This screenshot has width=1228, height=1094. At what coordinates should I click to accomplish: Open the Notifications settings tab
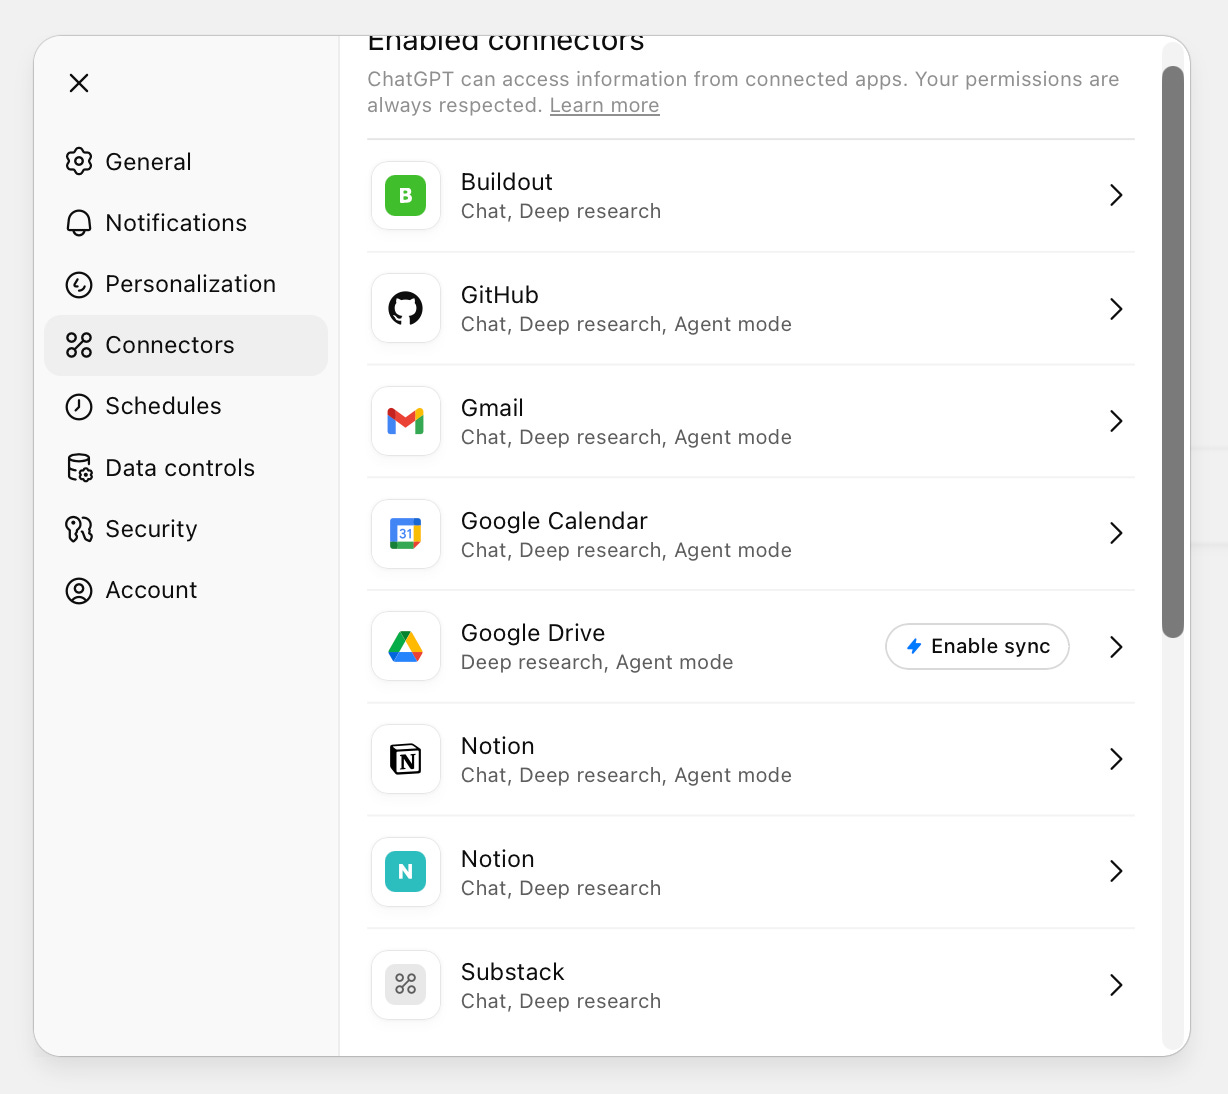click(x=186, y=223)
